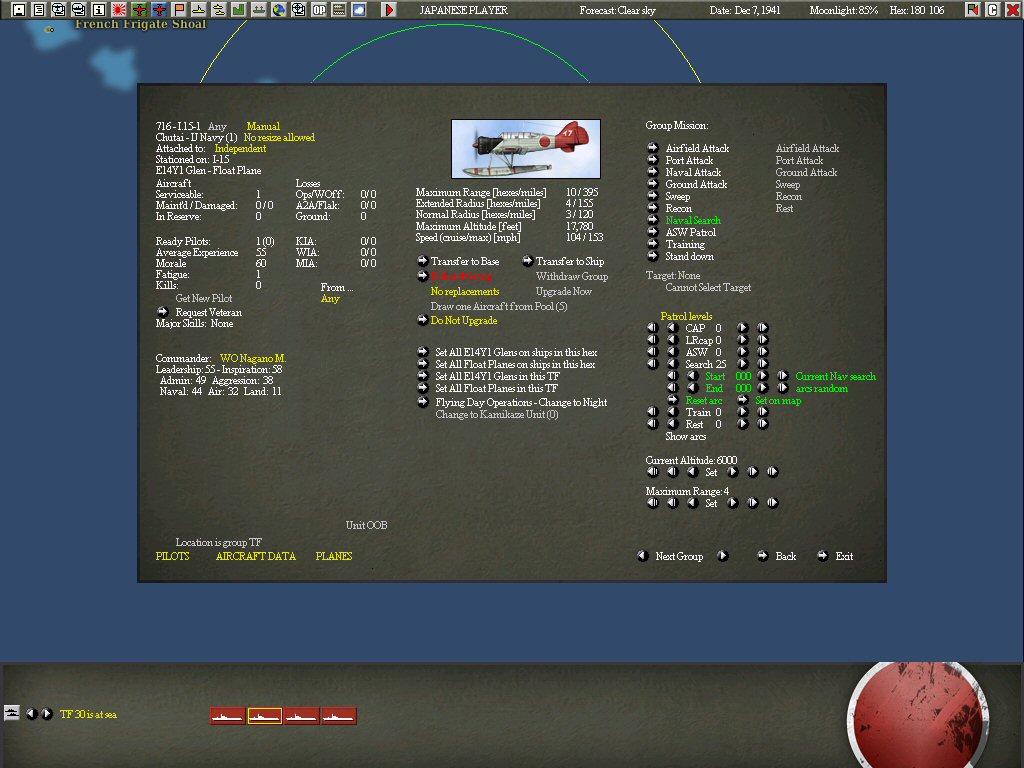1024x768 pixels.
Task: Select Airfield Attack group mission bullet
Action: [x=652, y=148]
